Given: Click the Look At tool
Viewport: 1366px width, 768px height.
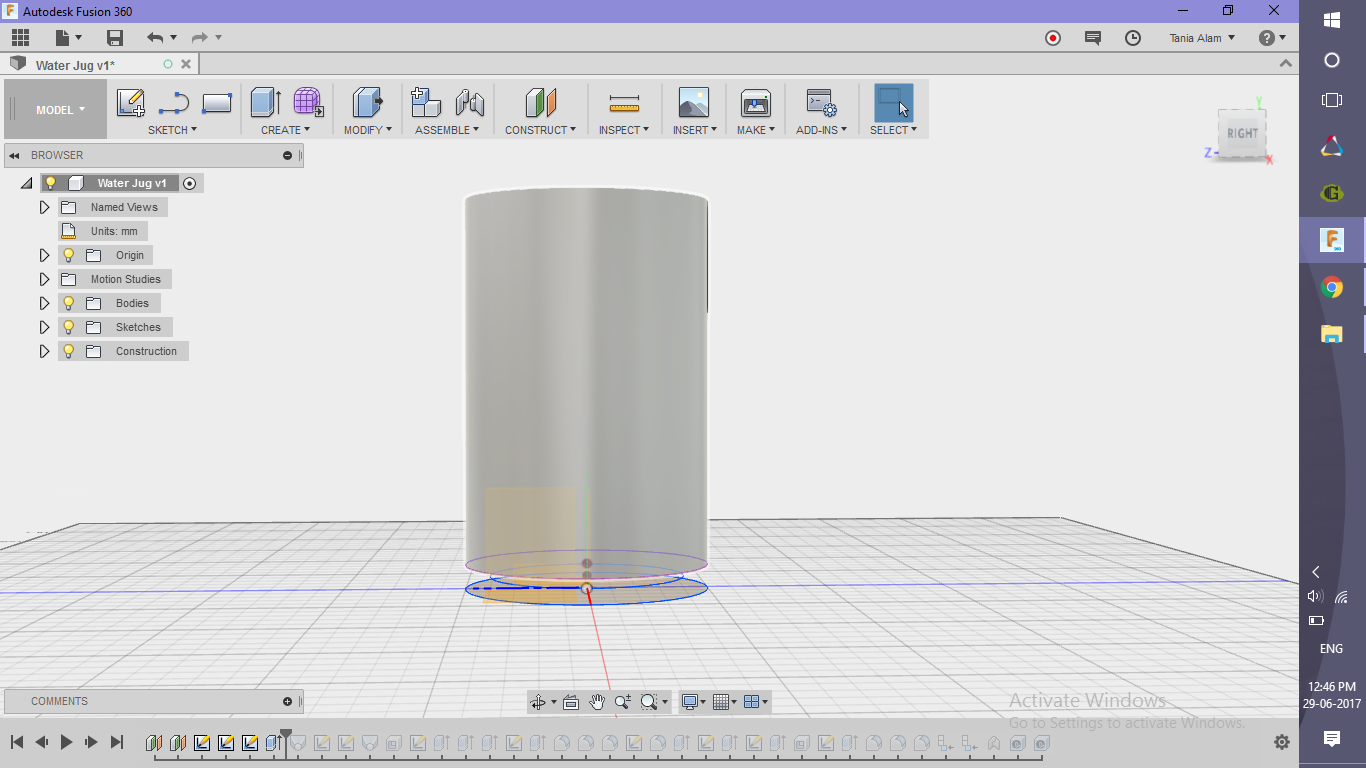Looking at the screenshot, I should click(571, 702).
